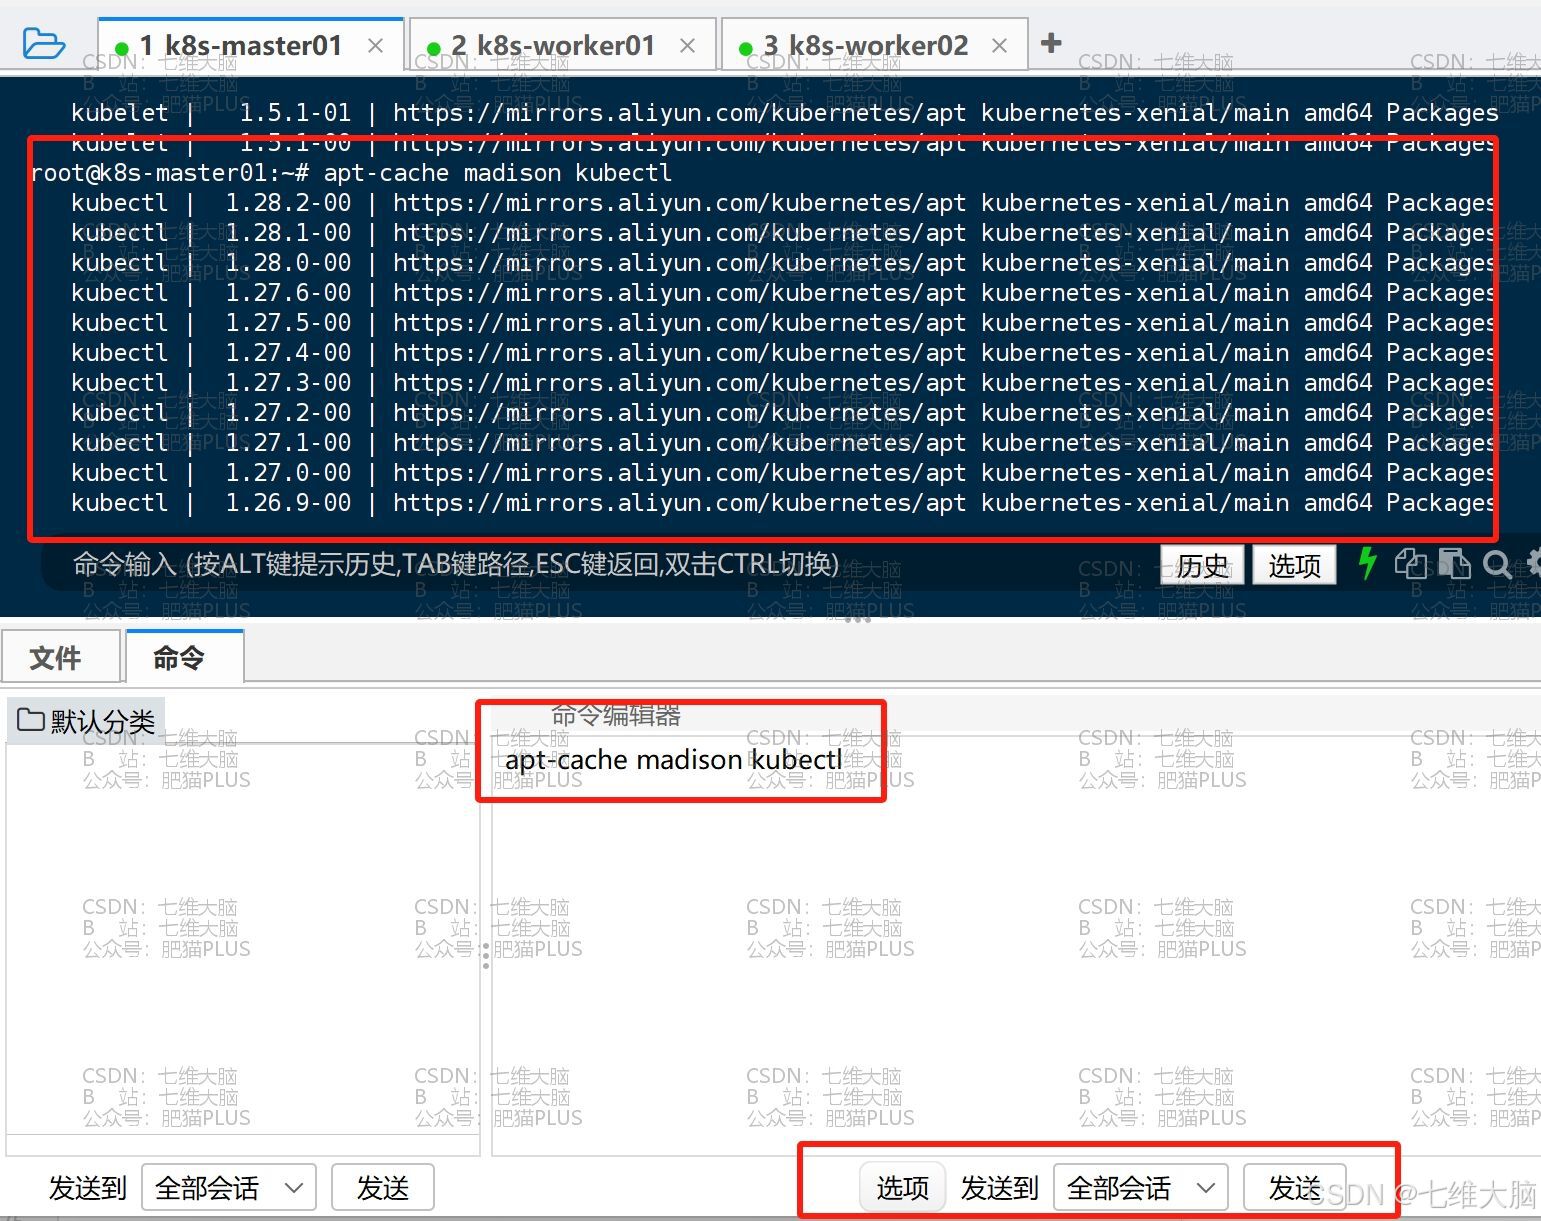Click left 发送 button under category list

tap(383, 1188)
